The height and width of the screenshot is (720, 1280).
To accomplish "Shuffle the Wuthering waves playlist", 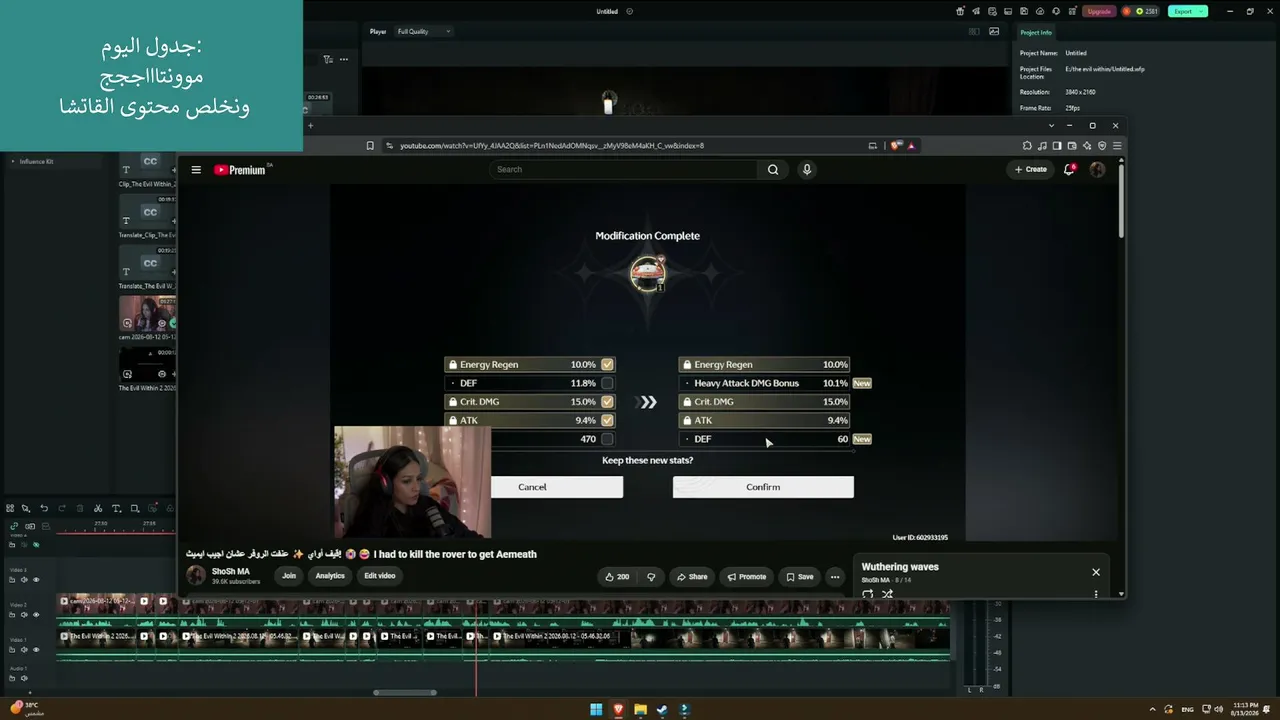I will 887,594.
